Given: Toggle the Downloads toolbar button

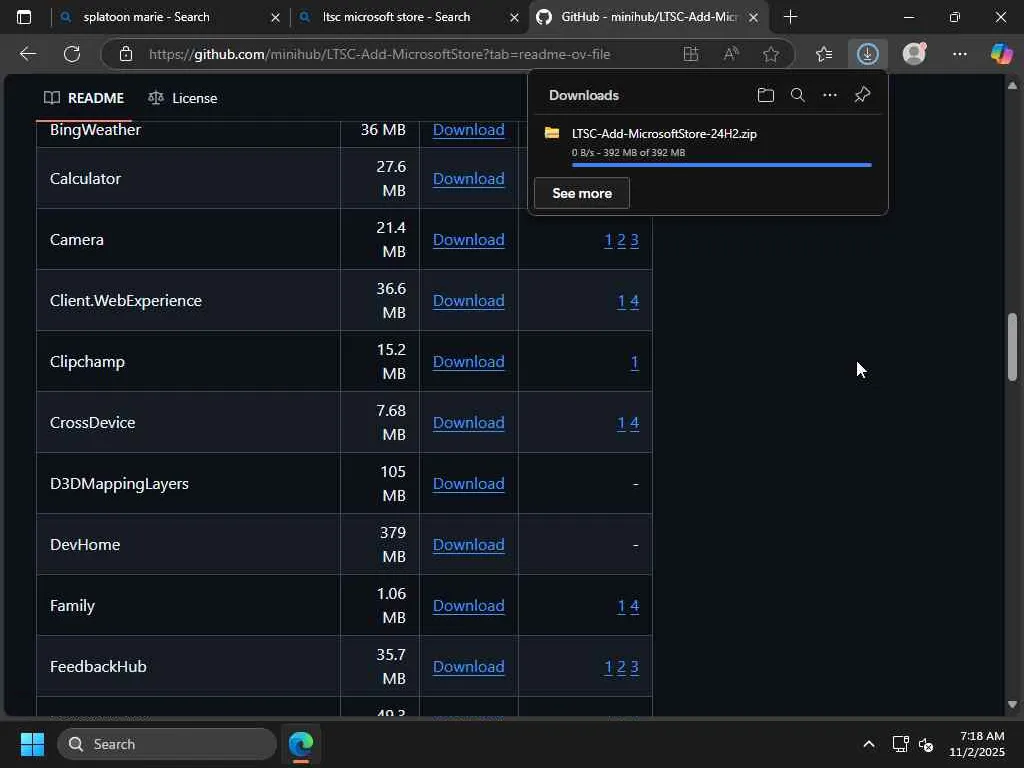Looking at the screenshot, I should pyautogui.click(x=867, y=54).
